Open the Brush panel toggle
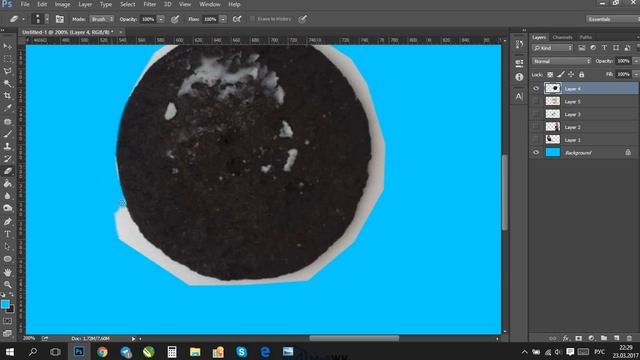Screen dimensions: 640x360 pos(60,19)
